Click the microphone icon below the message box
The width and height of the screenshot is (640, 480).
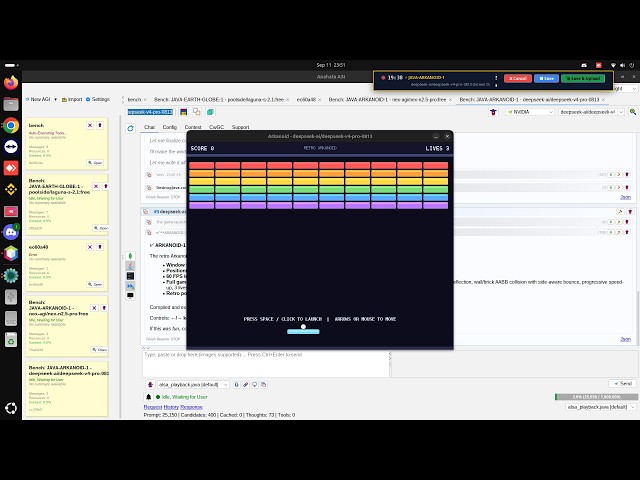point(236,384)
